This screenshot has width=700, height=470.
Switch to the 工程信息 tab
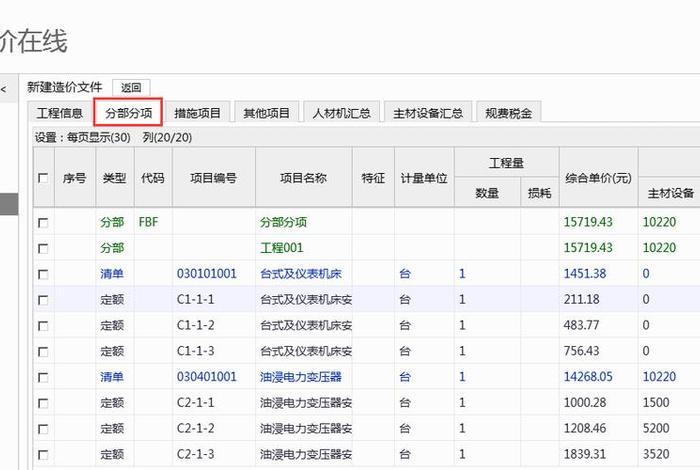click(60, 113)
